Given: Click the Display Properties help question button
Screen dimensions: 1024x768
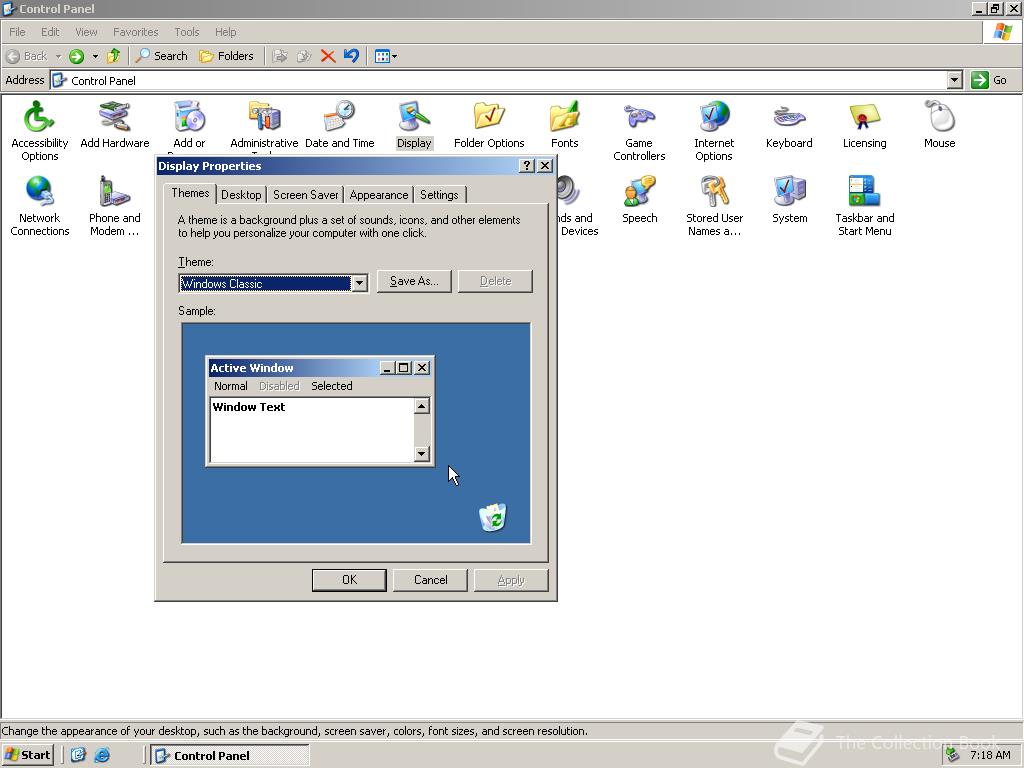Looking at the screenshot, I should click(527, 166).
